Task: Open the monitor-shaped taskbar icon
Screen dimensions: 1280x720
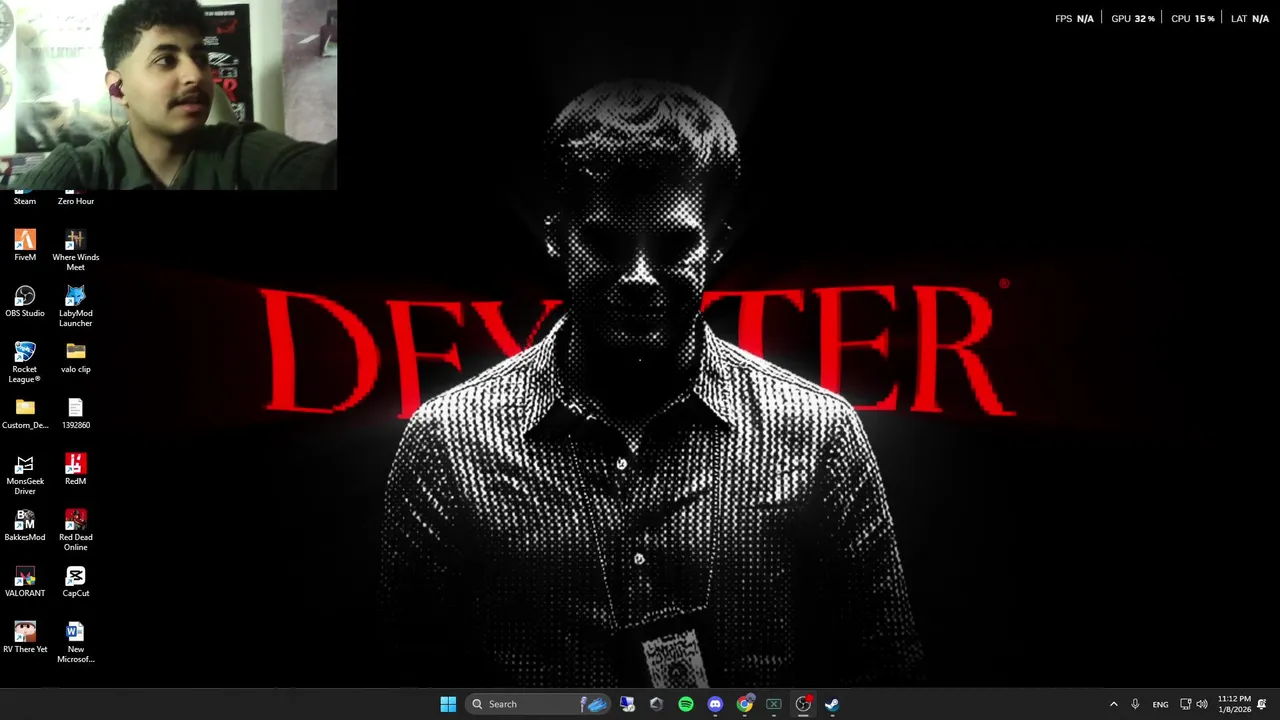Action: (627, 704)
